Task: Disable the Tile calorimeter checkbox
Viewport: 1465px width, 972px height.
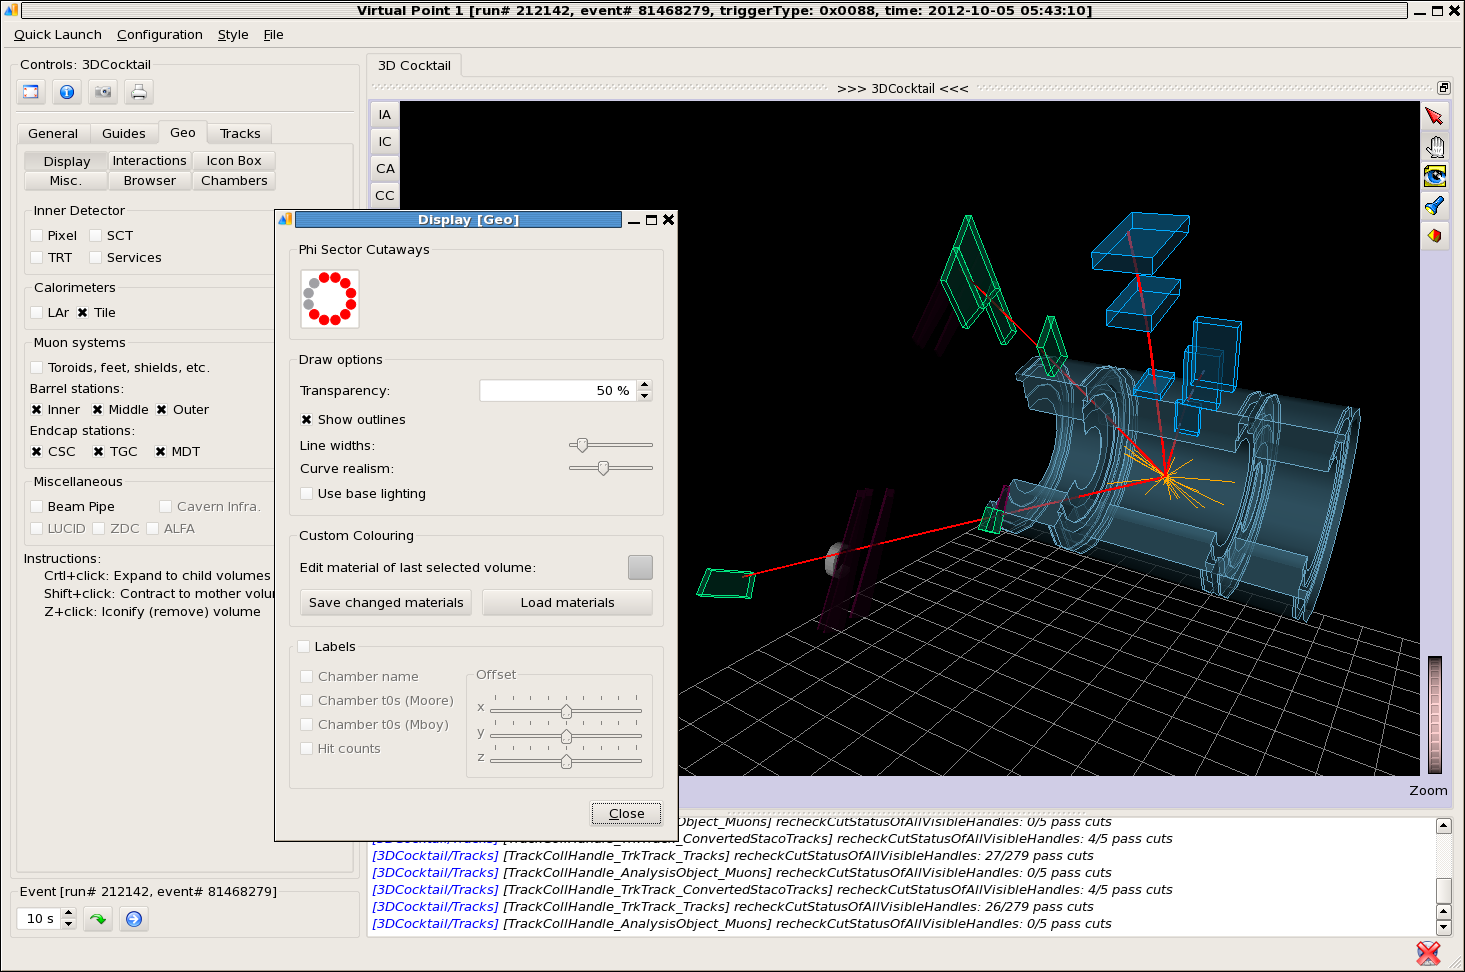Action: (x=83, y=313)
